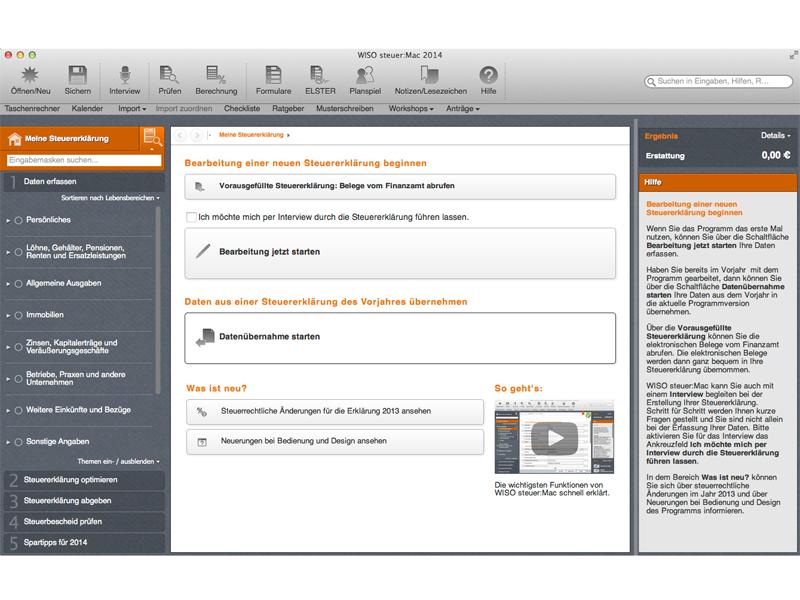800x600 pixels.
Task: Launch the Planspiel tool
Action: coord(365,75)
